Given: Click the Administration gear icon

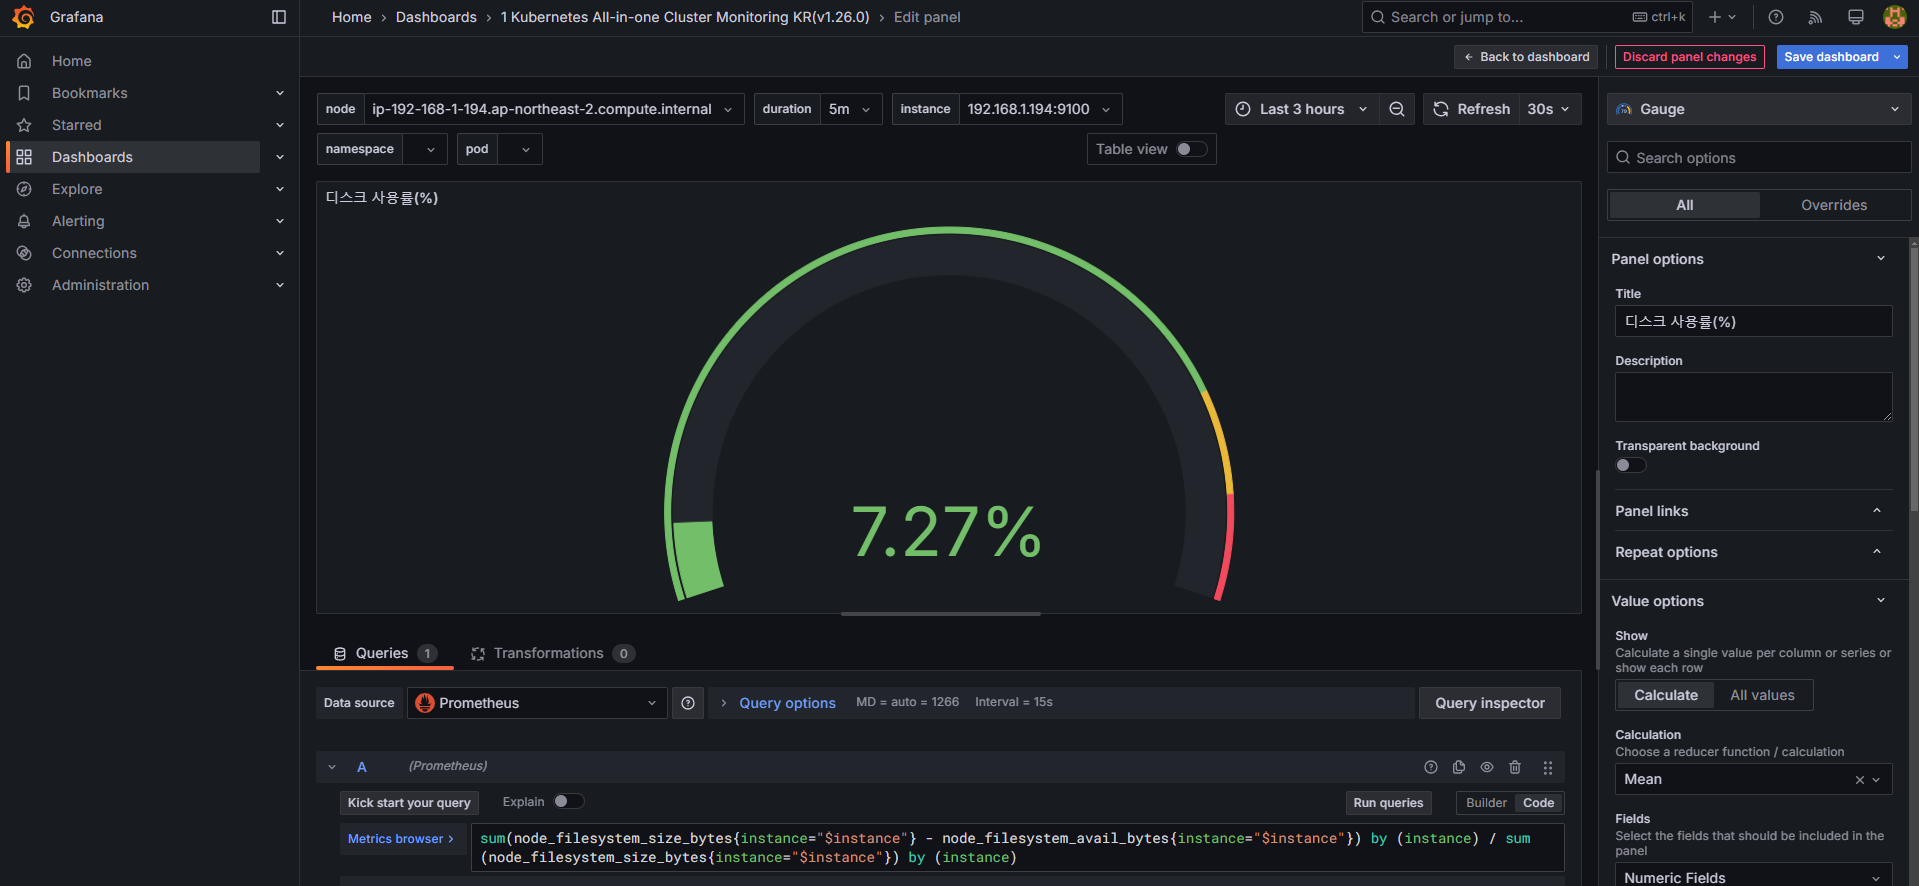Looking at the screenshot, I should [24, 285].
